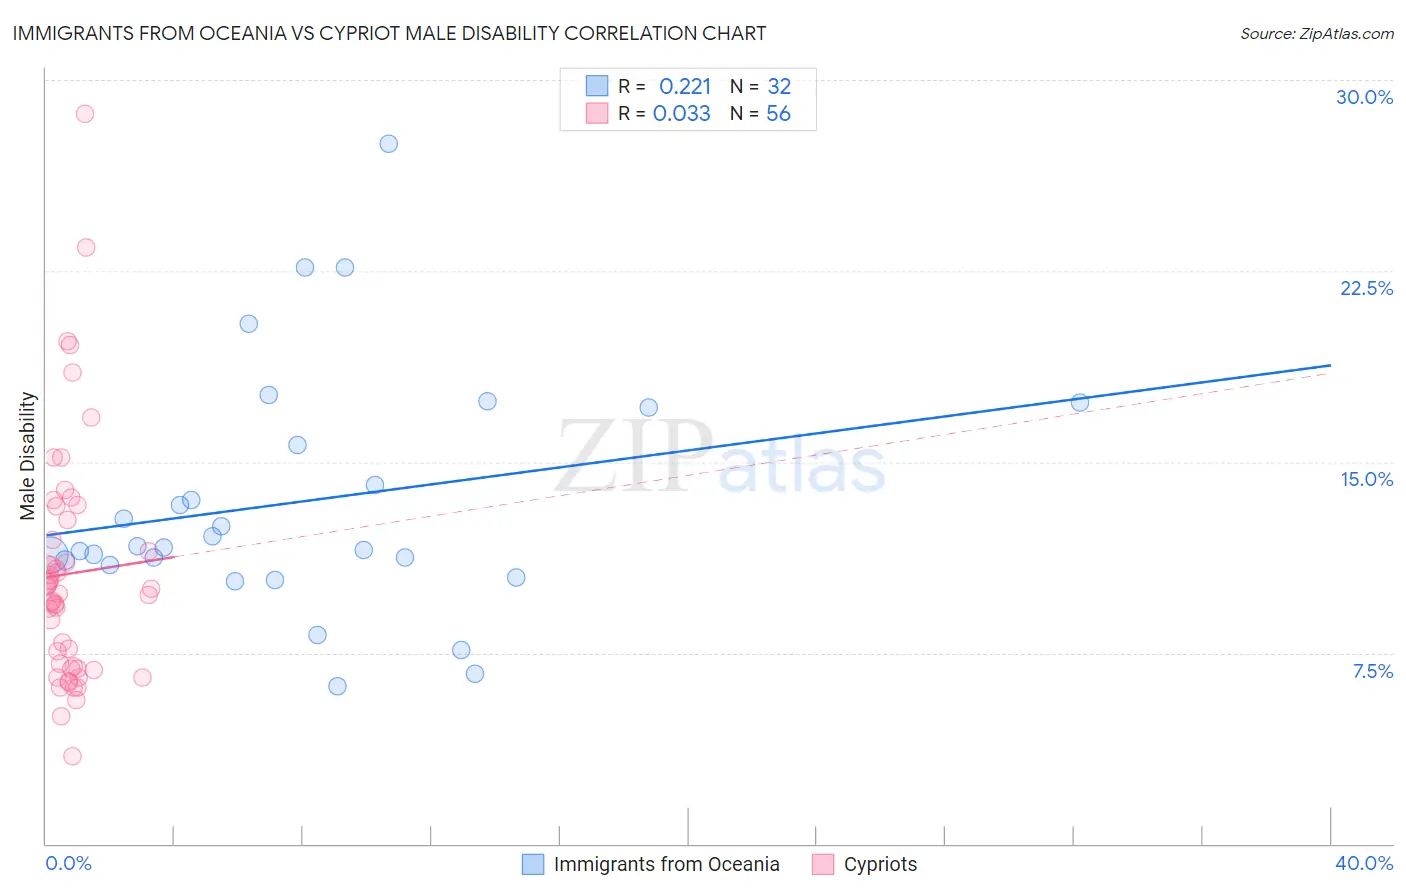
Task: Click the rightmost blue data point on the trend line
Action: [1080, 403]
